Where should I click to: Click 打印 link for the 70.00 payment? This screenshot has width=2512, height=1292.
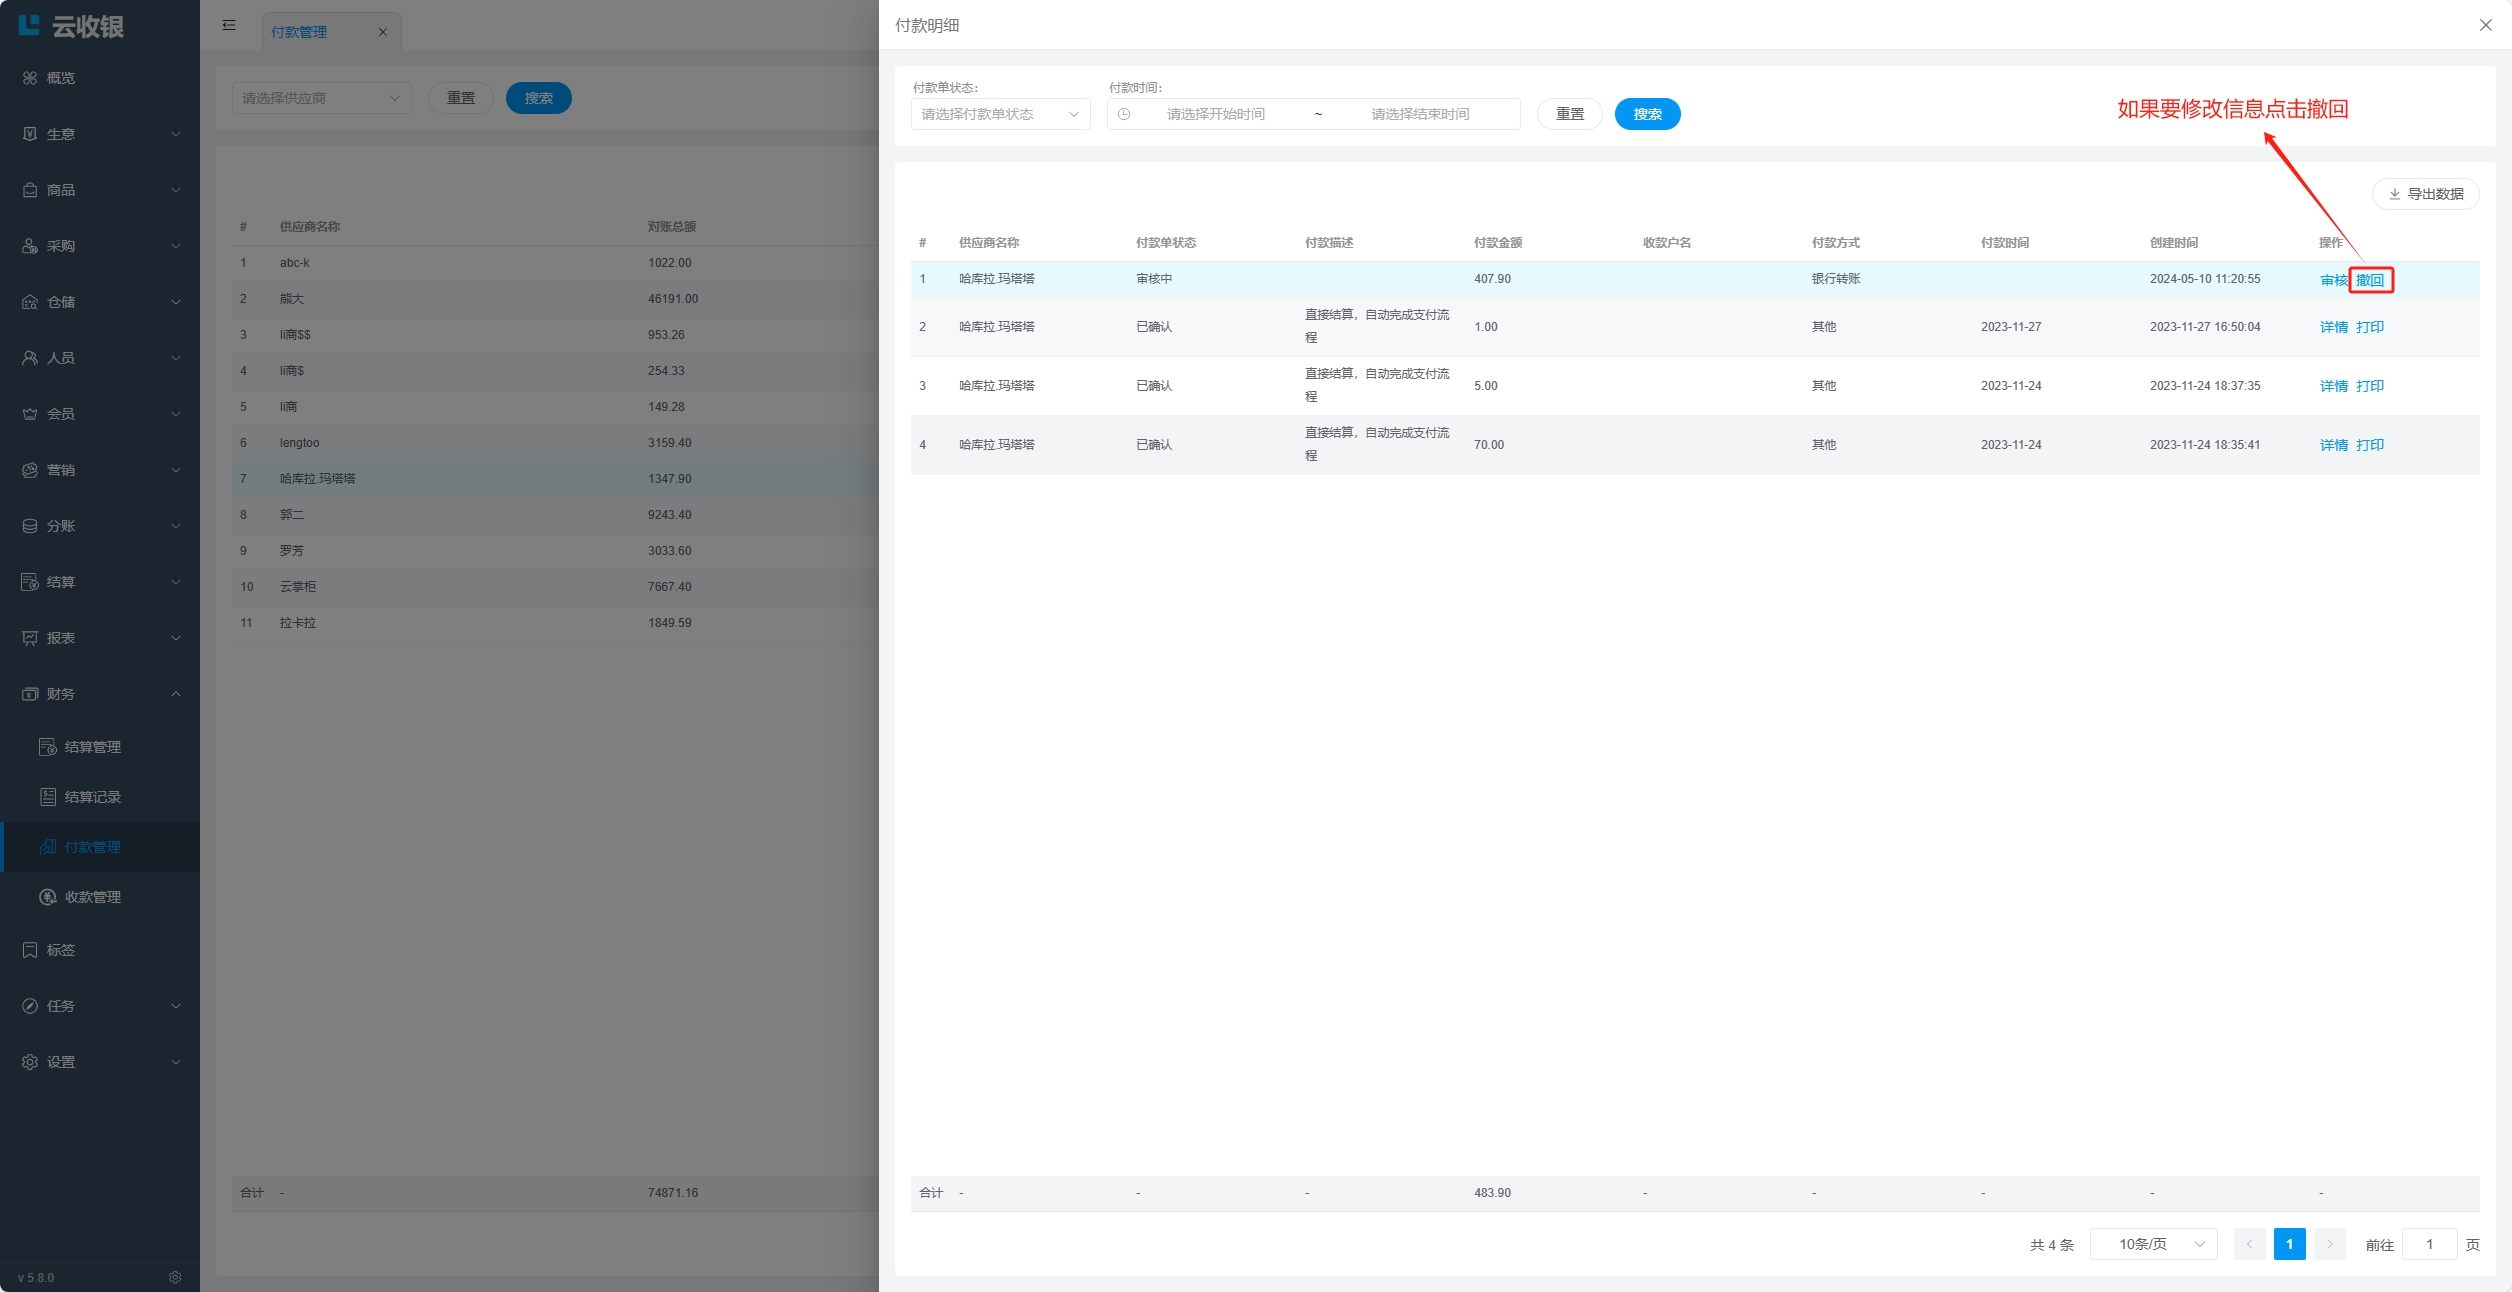click(x=2369, y=445)
